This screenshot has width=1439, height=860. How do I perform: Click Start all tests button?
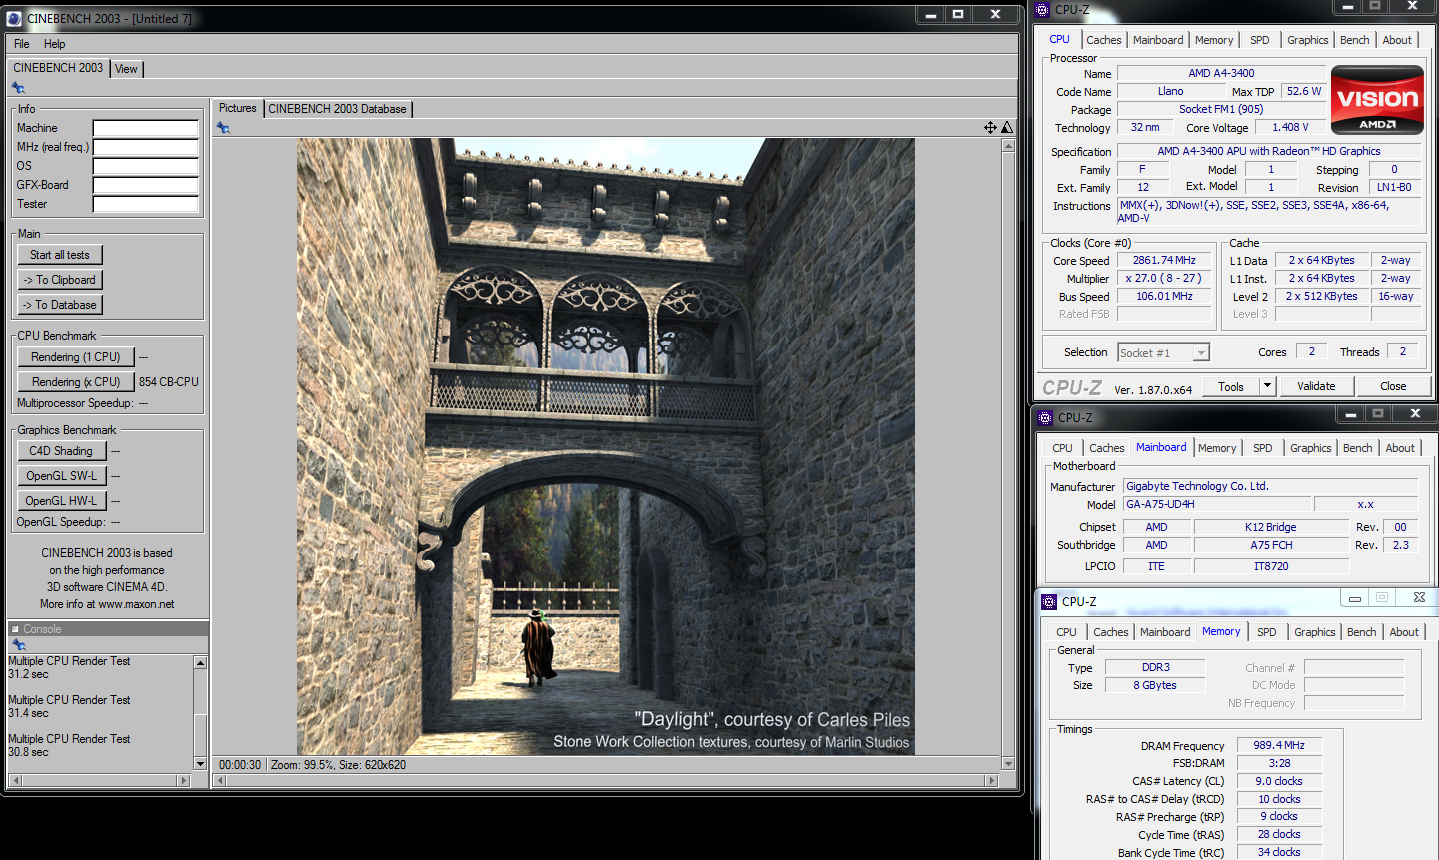[x=60, y=255]
